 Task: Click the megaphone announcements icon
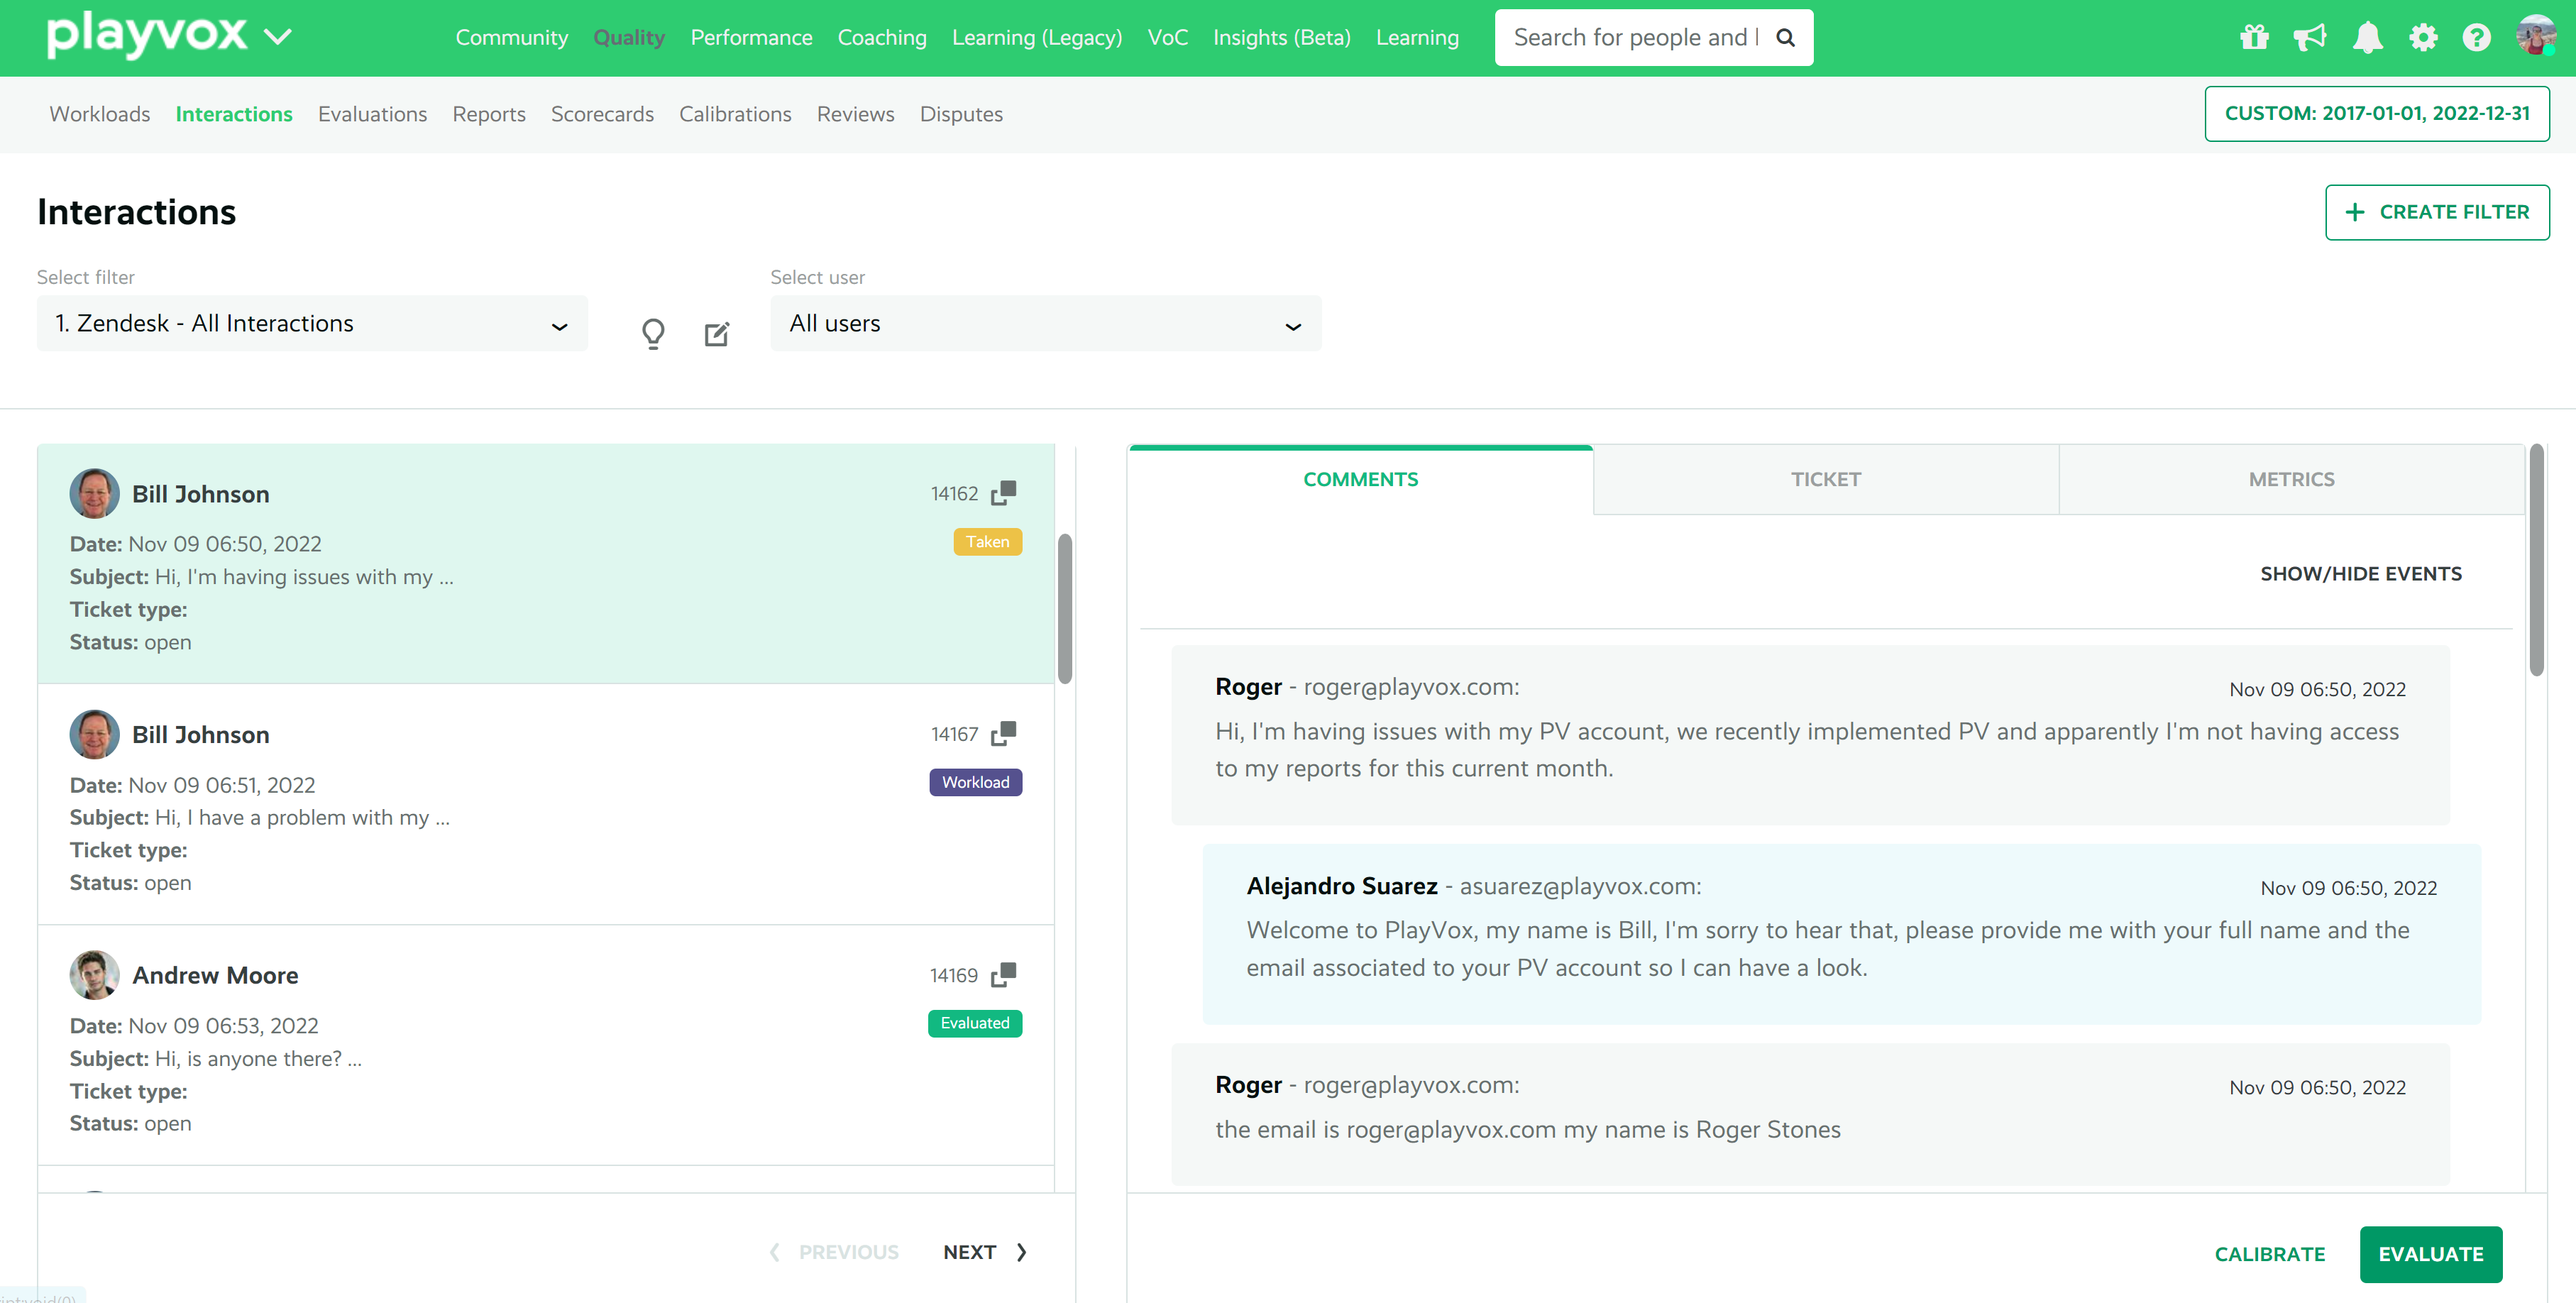coord(2311,37)
